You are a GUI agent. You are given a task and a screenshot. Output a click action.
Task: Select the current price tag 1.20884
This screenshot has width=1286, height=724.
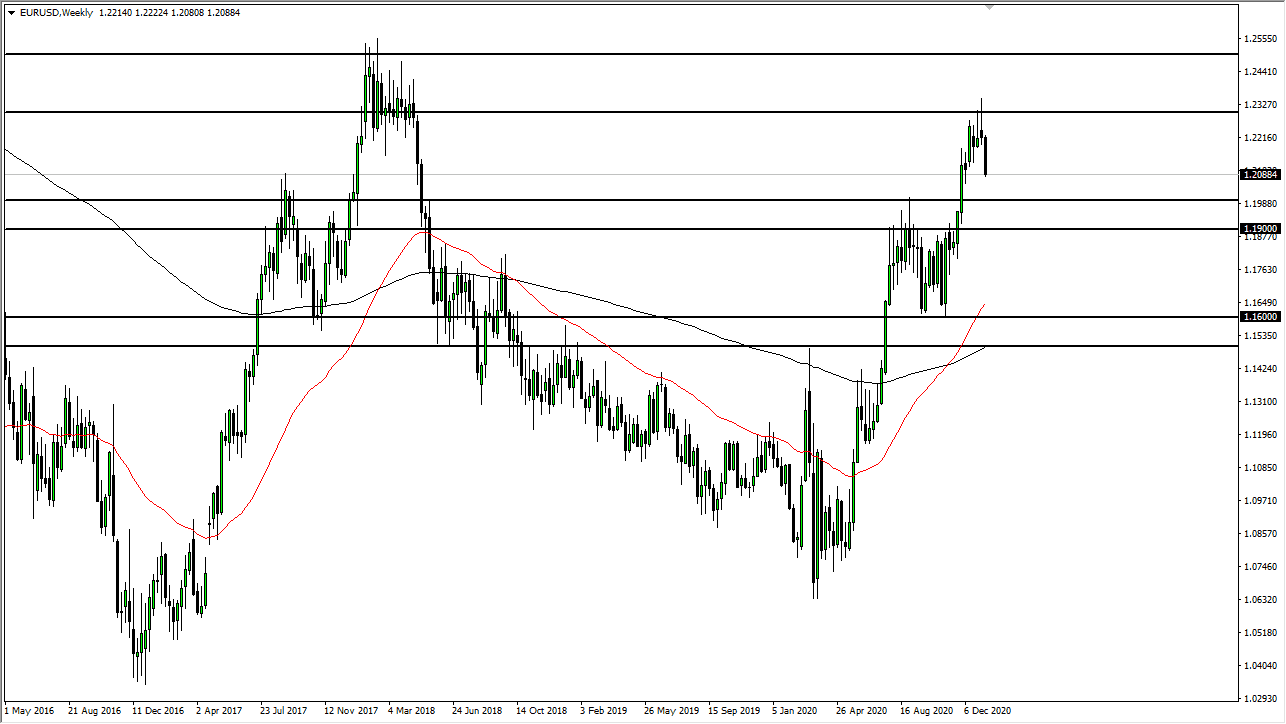coord(1261,174)
